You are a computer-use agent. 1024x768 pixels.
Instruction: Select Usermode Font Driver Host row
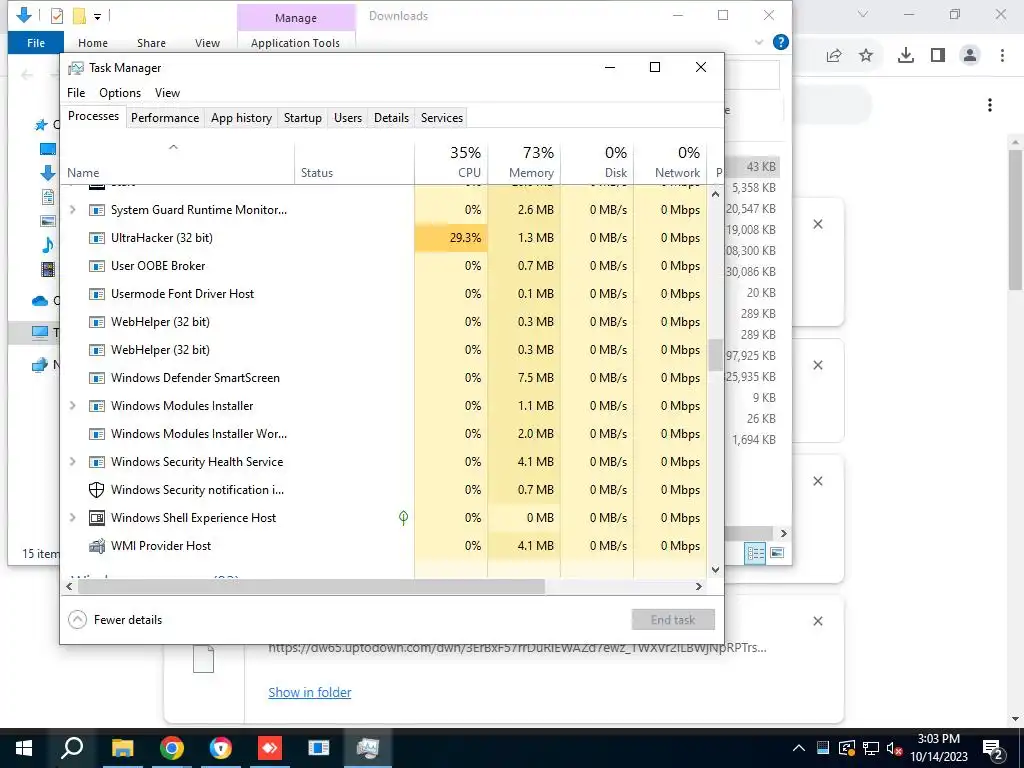pyautogui.click(x=383, y=294)
